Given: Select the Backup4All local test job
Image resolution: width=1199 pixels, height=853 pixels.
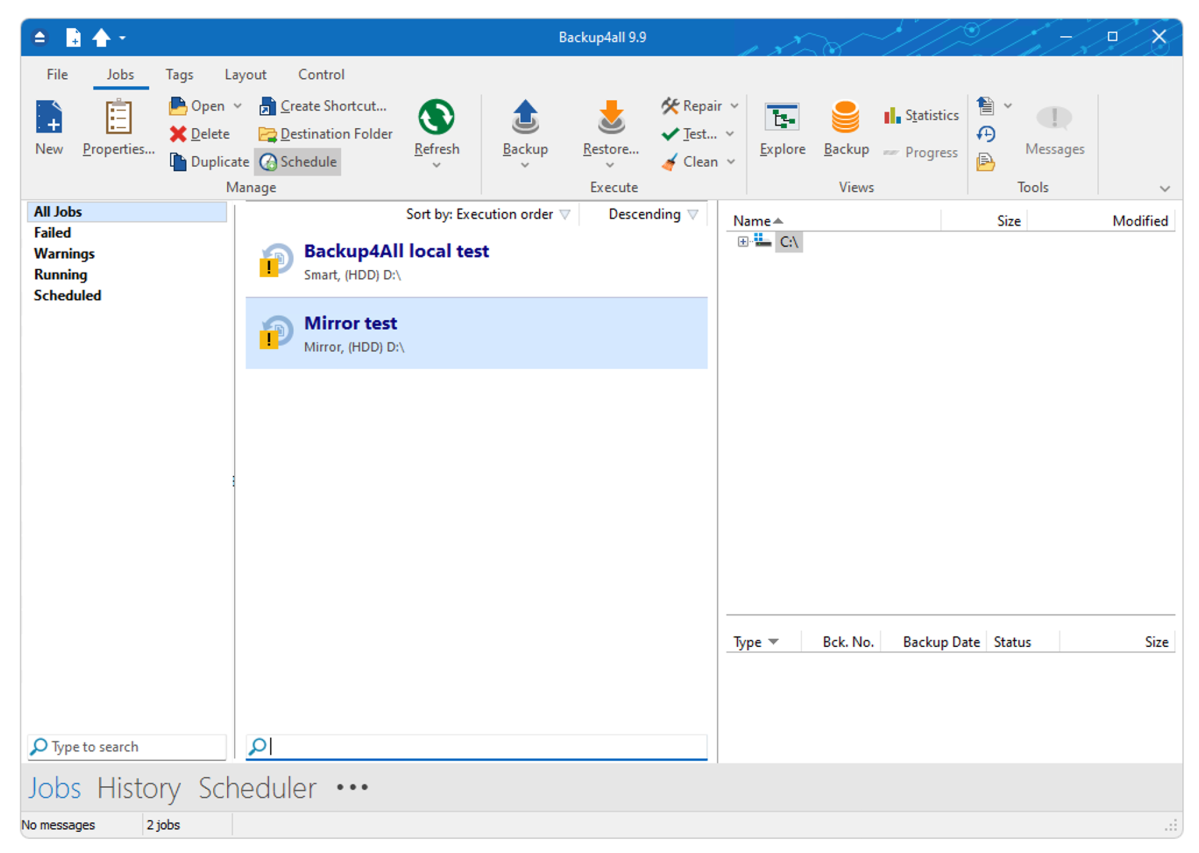Looking at the screenshot, I should (x=476, y=261).
